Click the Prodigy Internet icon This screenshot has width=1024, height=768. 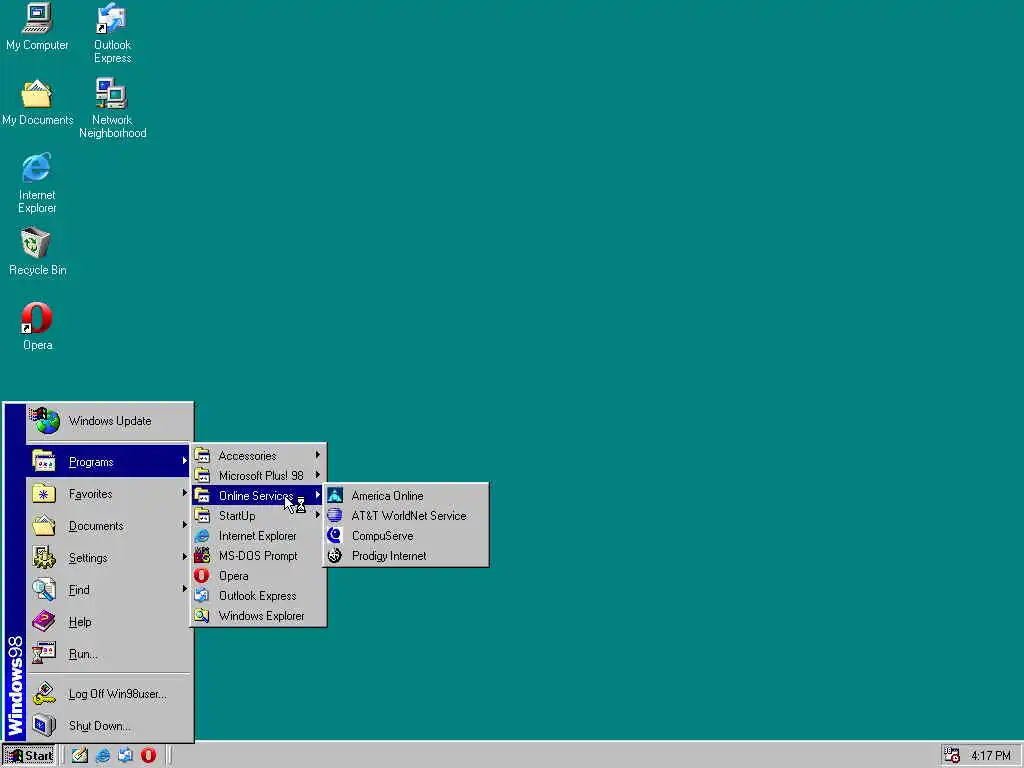(334, 556)
